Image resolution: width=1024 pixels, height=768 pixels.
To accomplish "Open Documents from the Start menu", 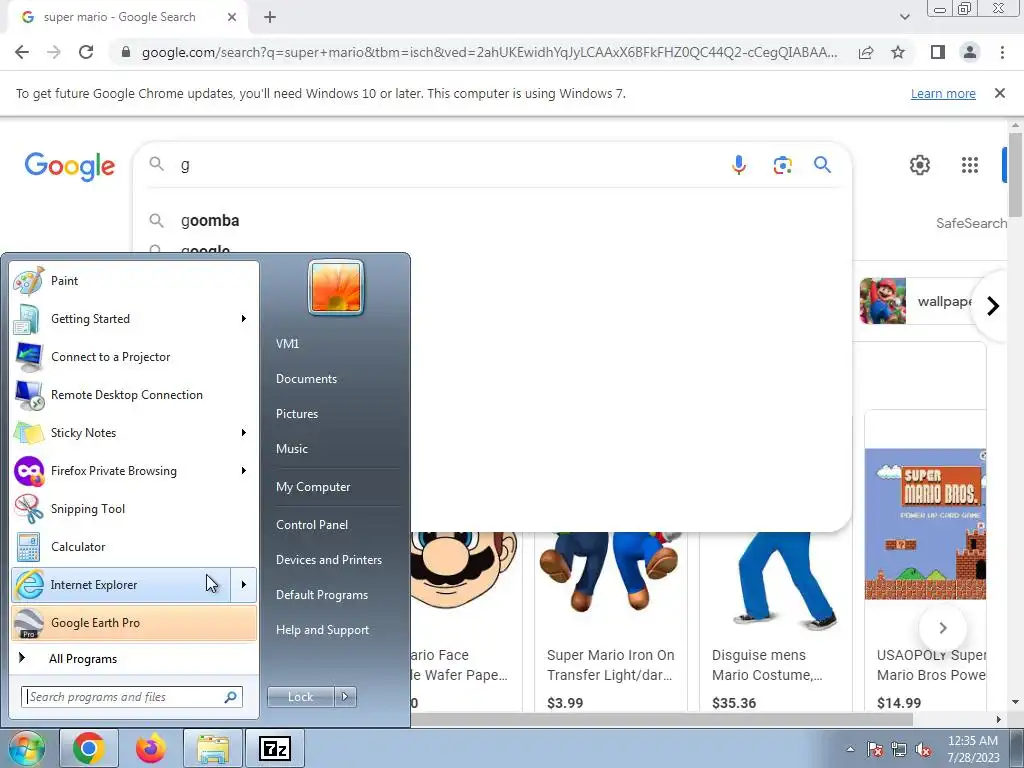I will [x=306, y=379].
